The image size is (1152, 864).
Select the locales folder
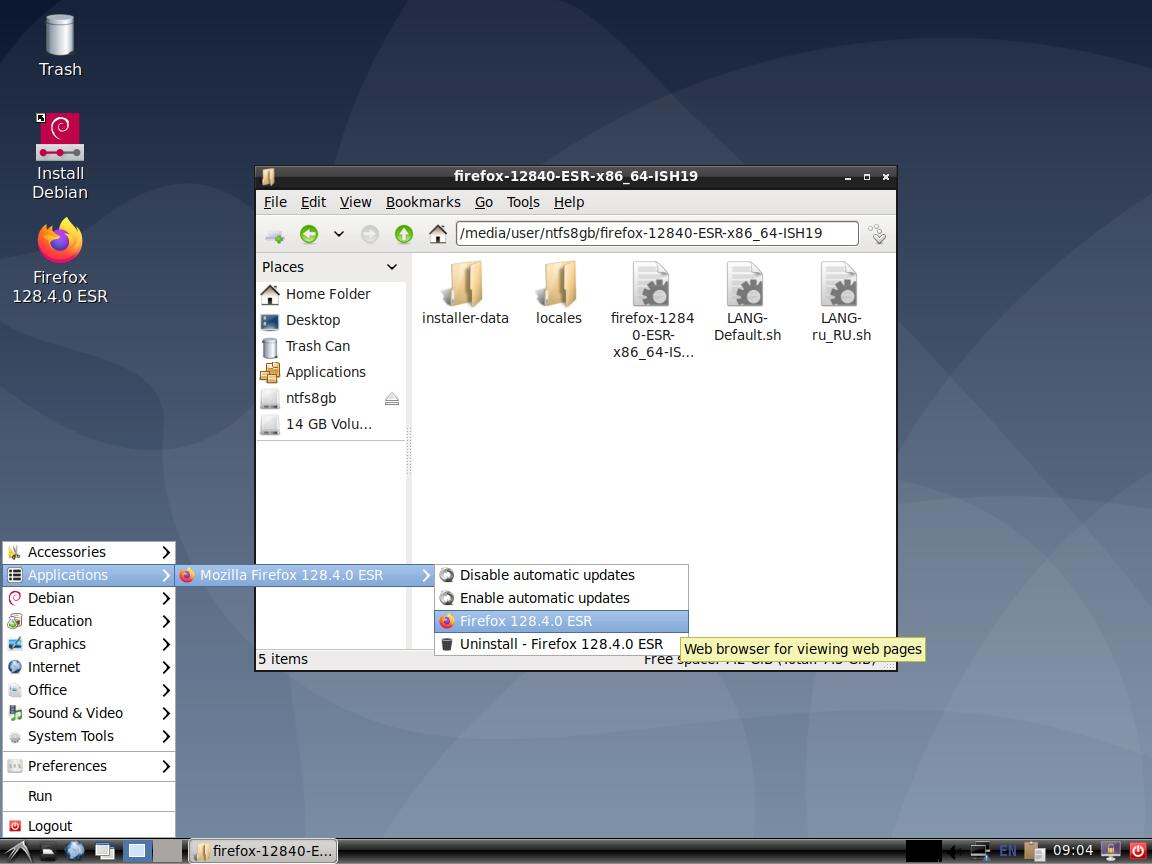559,294
